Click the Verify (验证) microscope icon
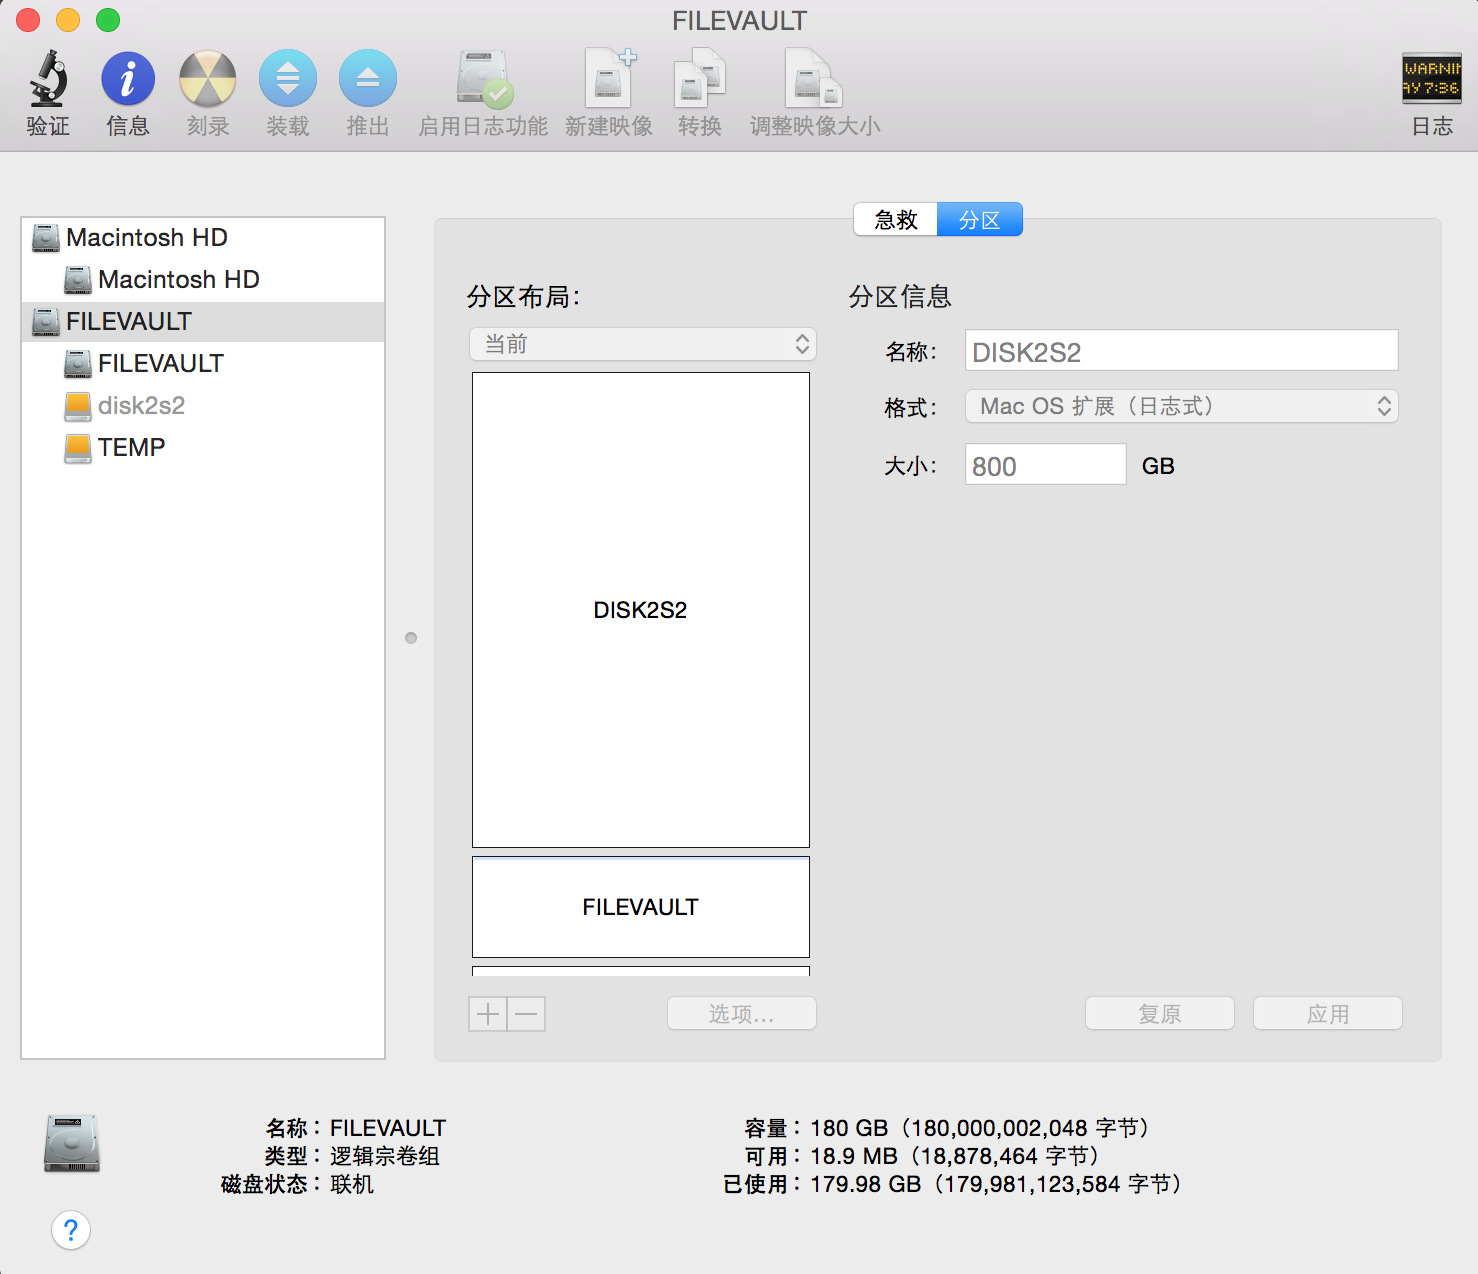This screenshot has width=1478, height=1274. 48,79
